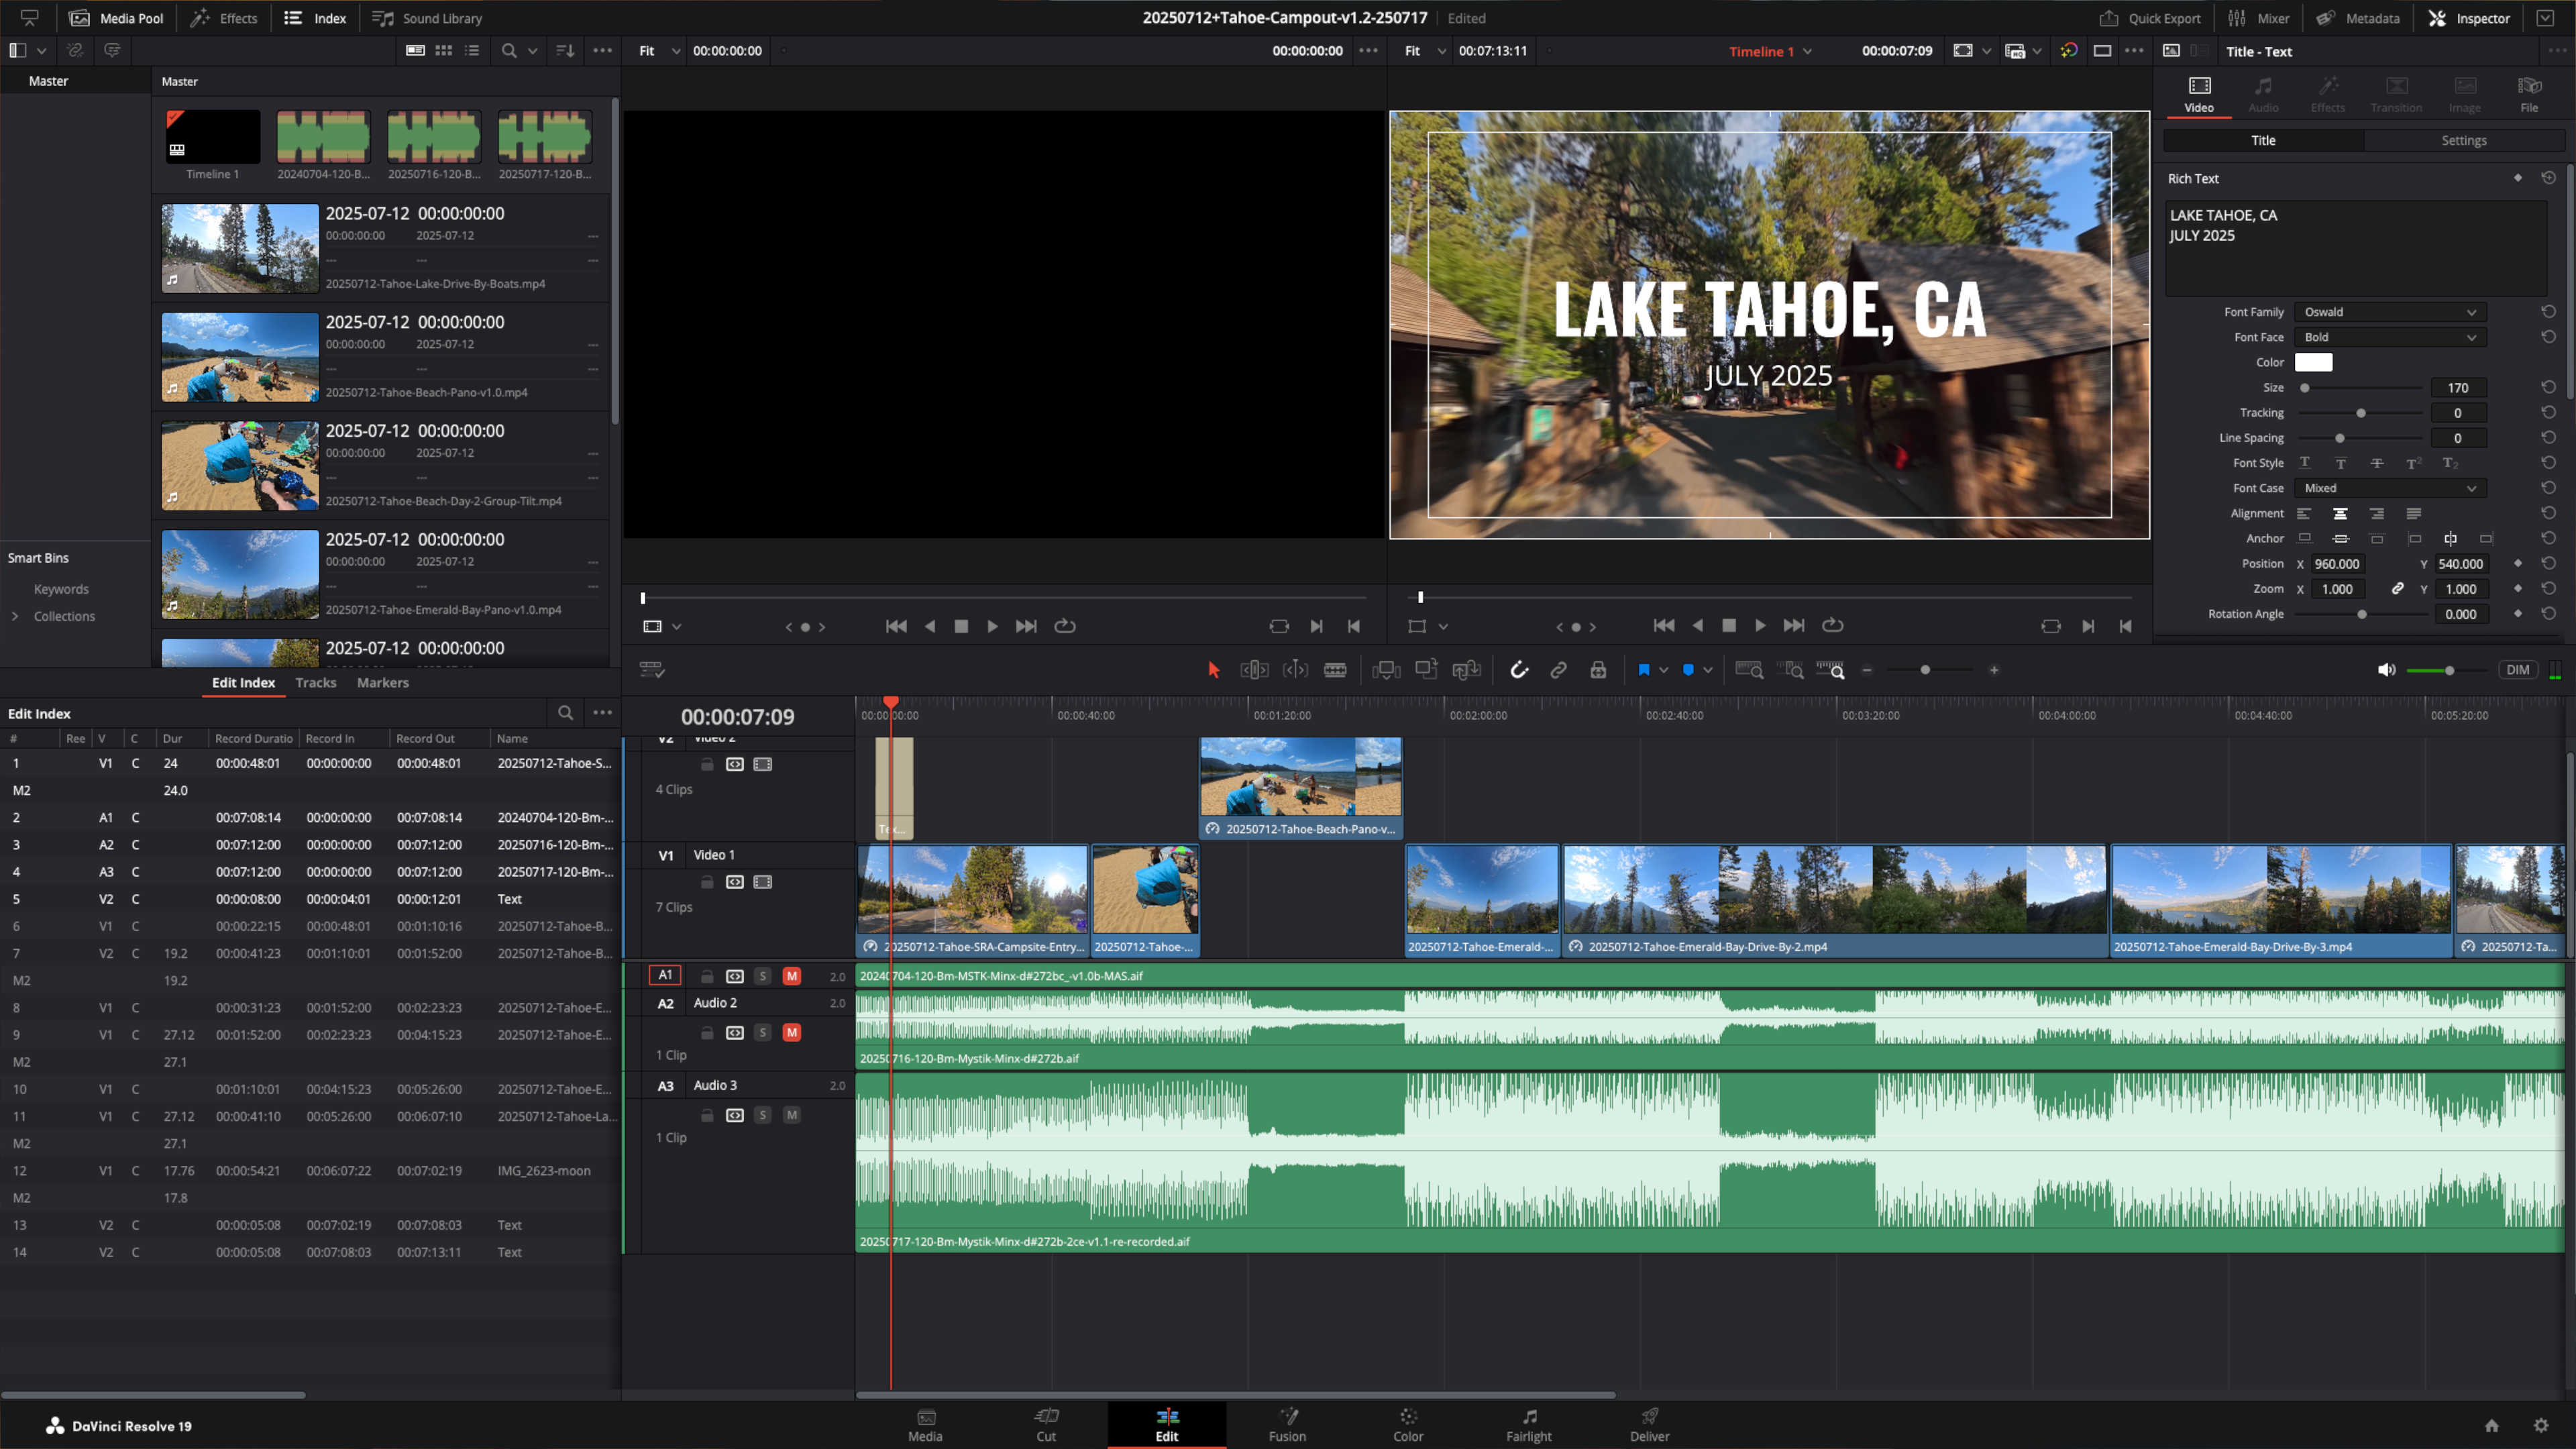2576x1449 pixels.
Task: Solo the Audio 3 track
Action: pyautogui.click(x=762, y=1114)
